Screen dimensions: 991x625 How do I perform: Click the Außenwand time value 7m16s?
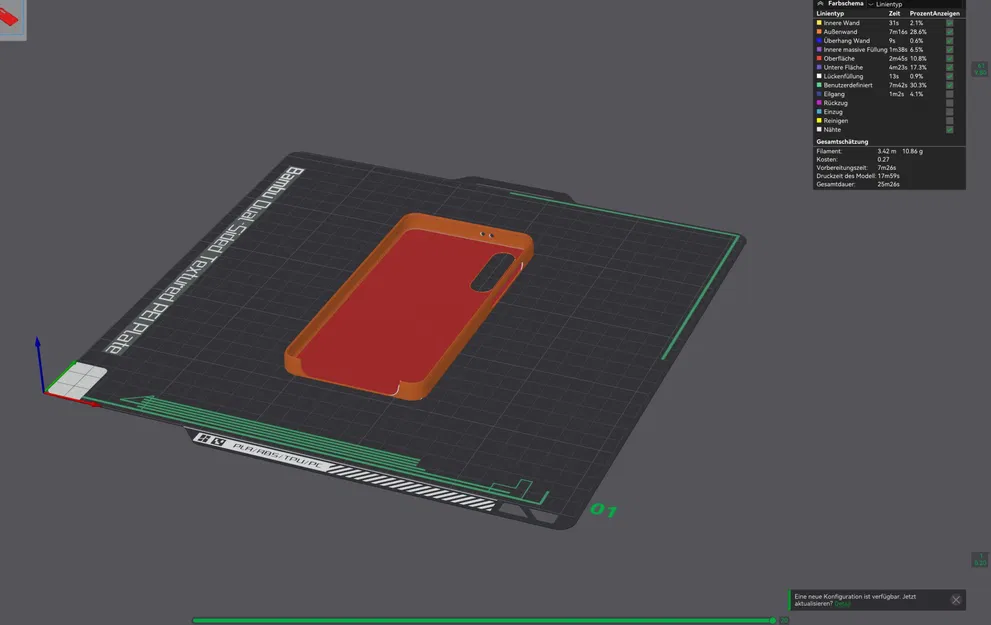point(897,32)
